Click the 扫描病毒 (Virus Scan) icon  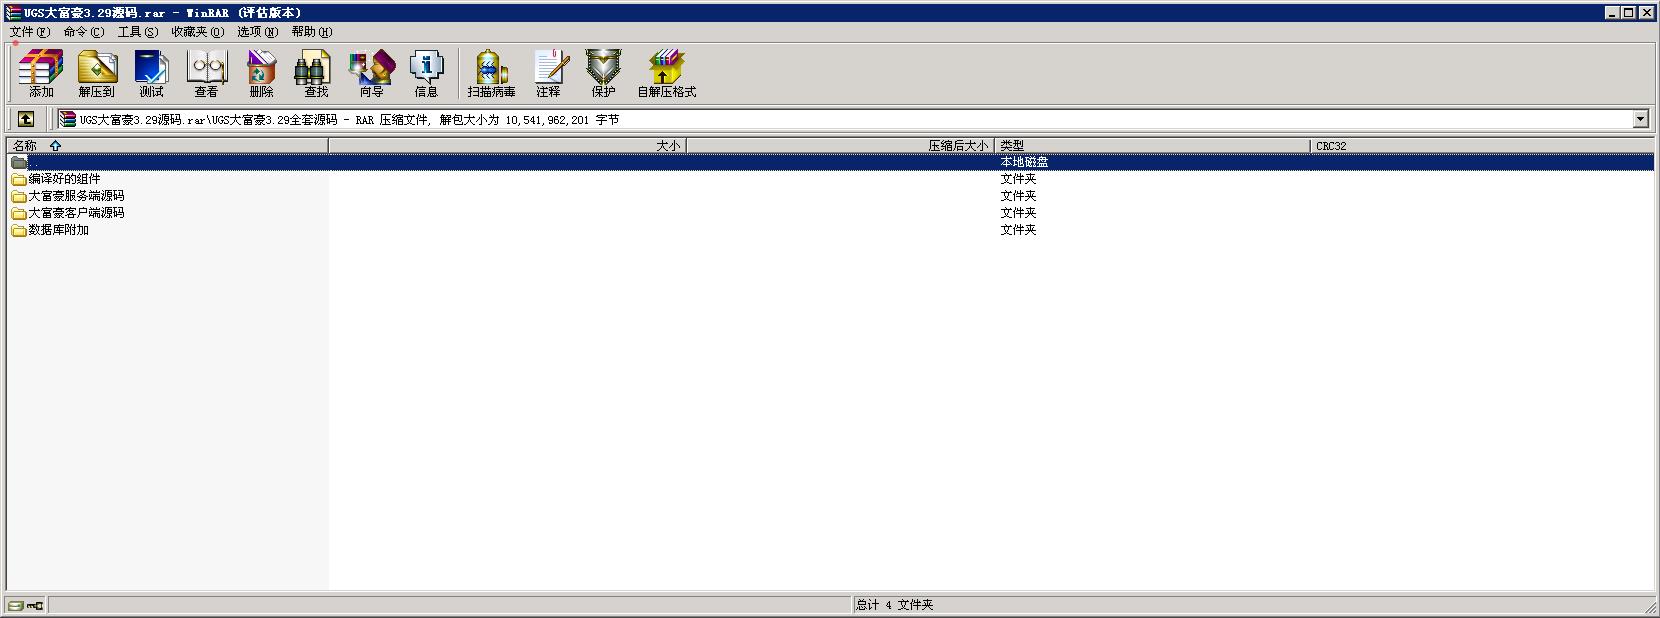coord(491,74)
